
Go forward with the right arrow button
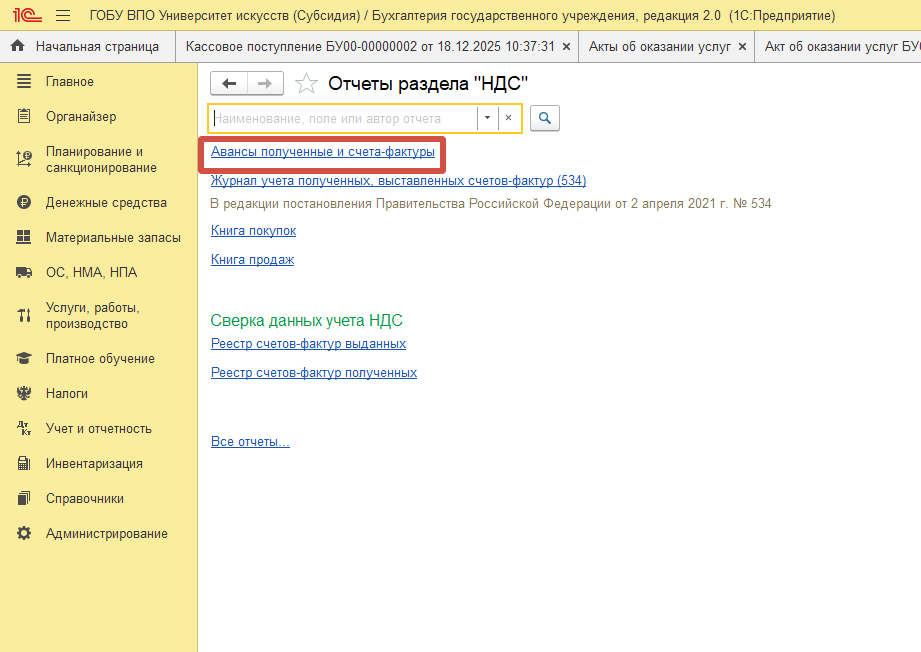[x=265, y=83]
